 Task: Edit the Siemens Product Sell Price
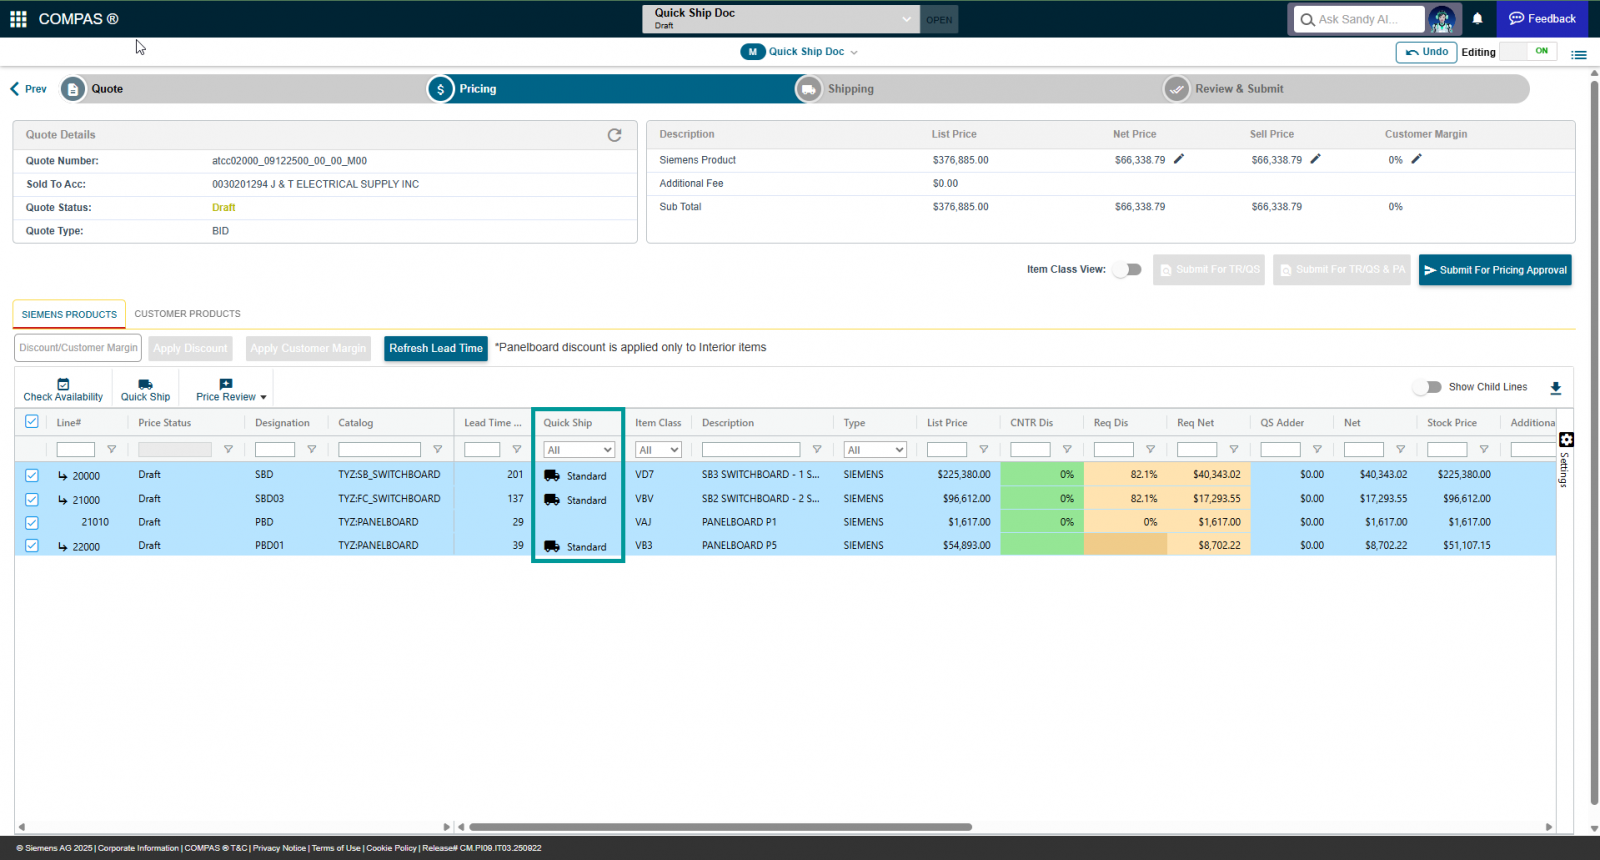tap(1316, 159)
